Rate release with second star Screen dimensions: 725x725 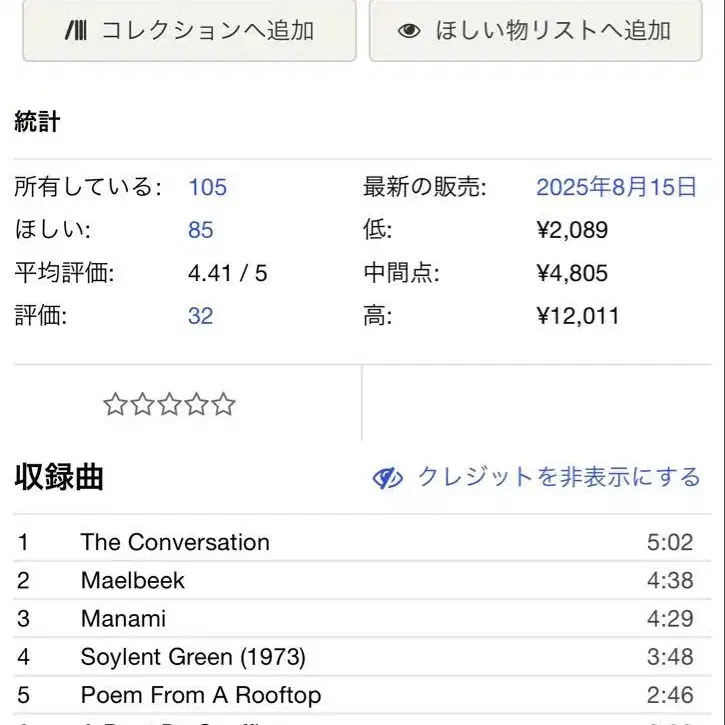(x=142, y=405)
